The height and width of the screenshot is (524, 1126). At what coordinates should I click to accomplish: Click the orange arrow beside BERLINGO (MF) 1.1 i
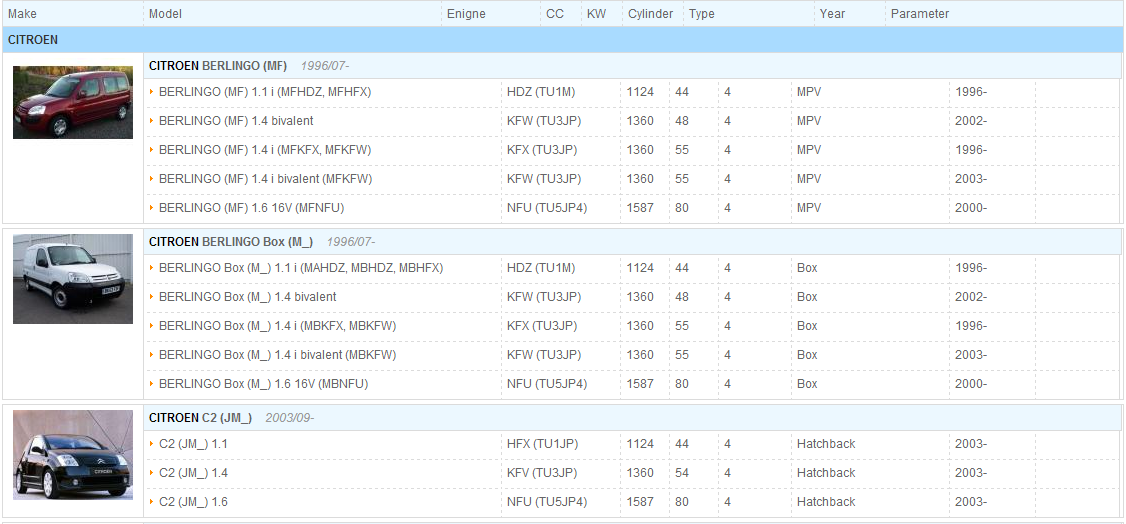click(152, 92)
